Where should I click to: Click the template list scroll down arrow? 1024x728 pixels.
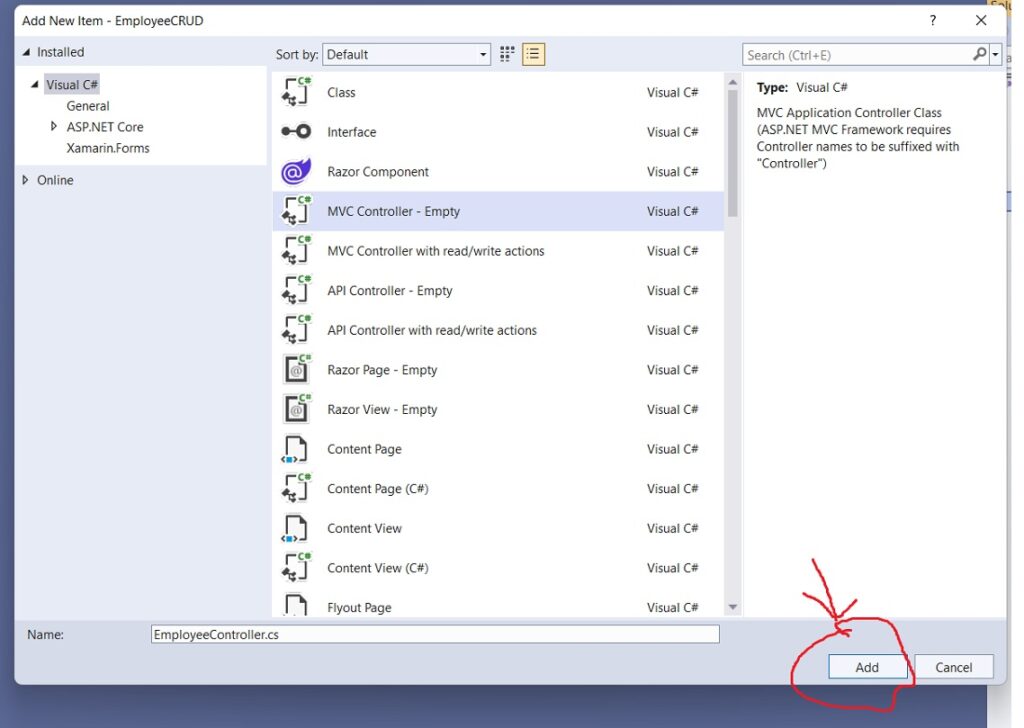point(733,607)
